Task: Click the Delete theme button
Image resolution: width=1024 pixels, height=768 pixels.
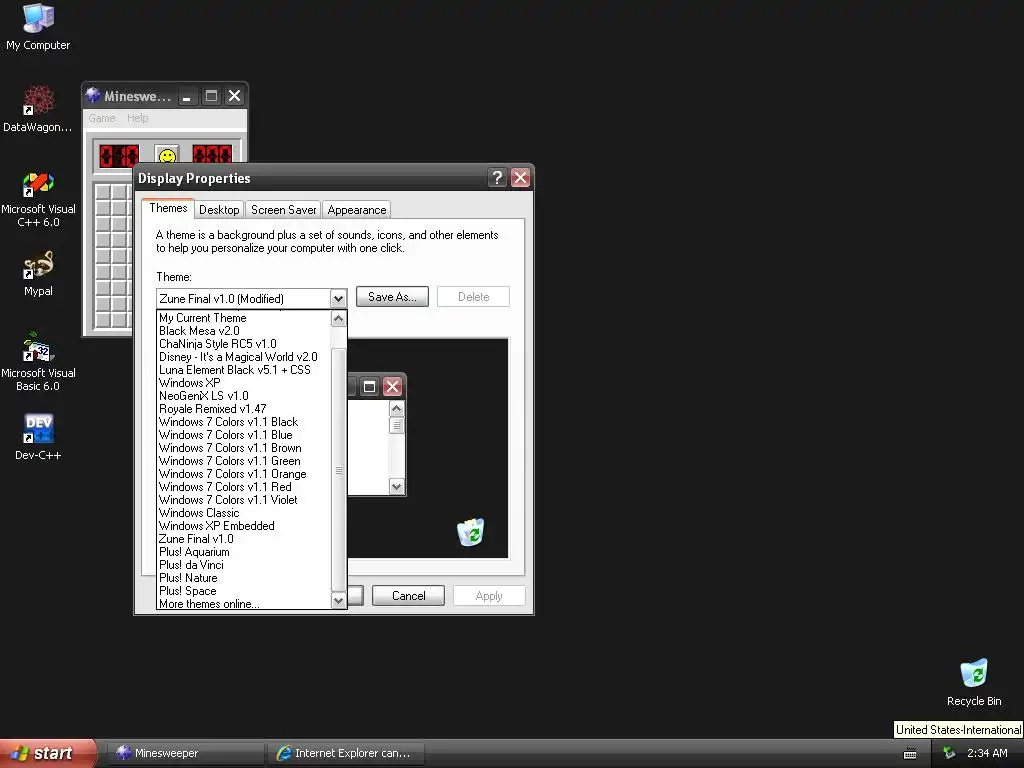Action: coord(473,296)
